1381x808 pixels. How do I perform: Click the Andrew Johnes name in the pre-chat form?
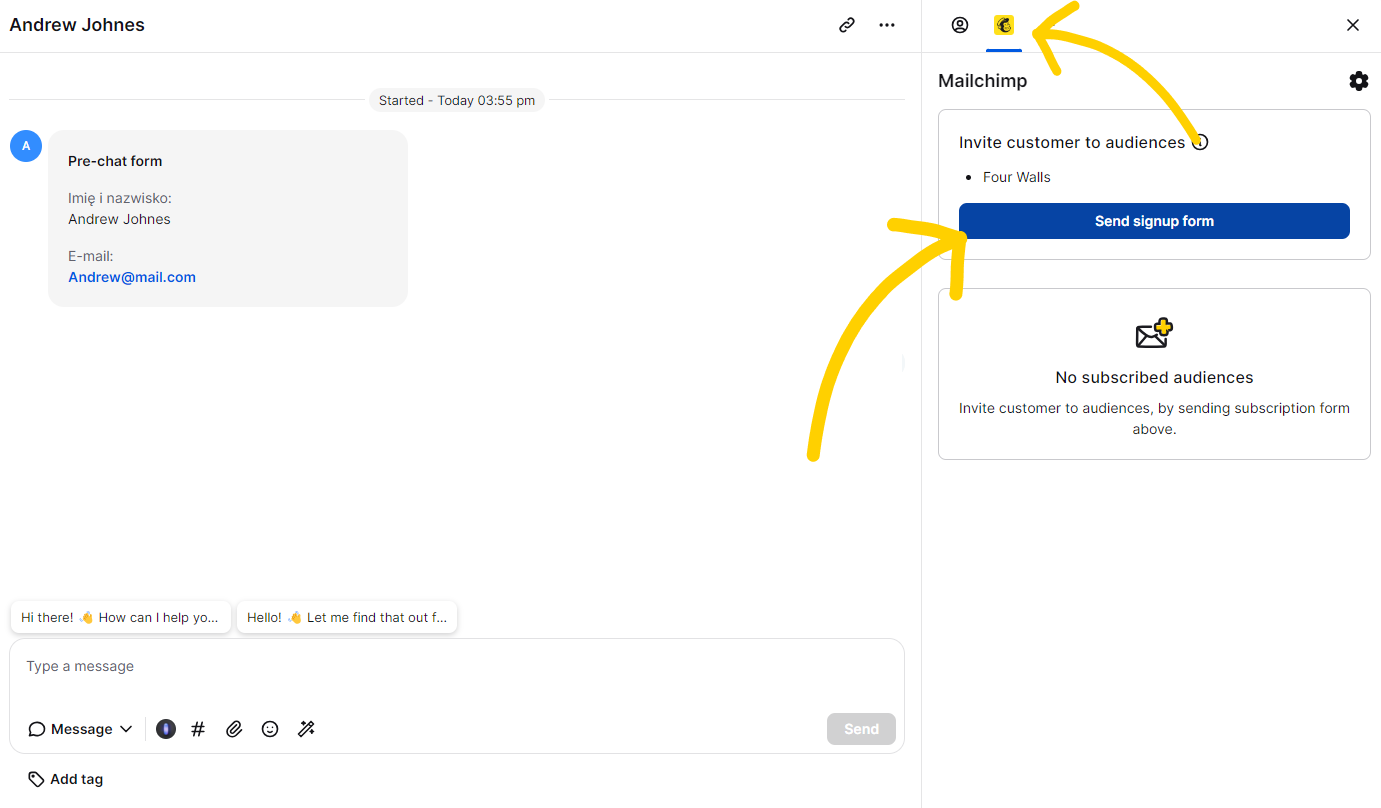coord(119,219)
